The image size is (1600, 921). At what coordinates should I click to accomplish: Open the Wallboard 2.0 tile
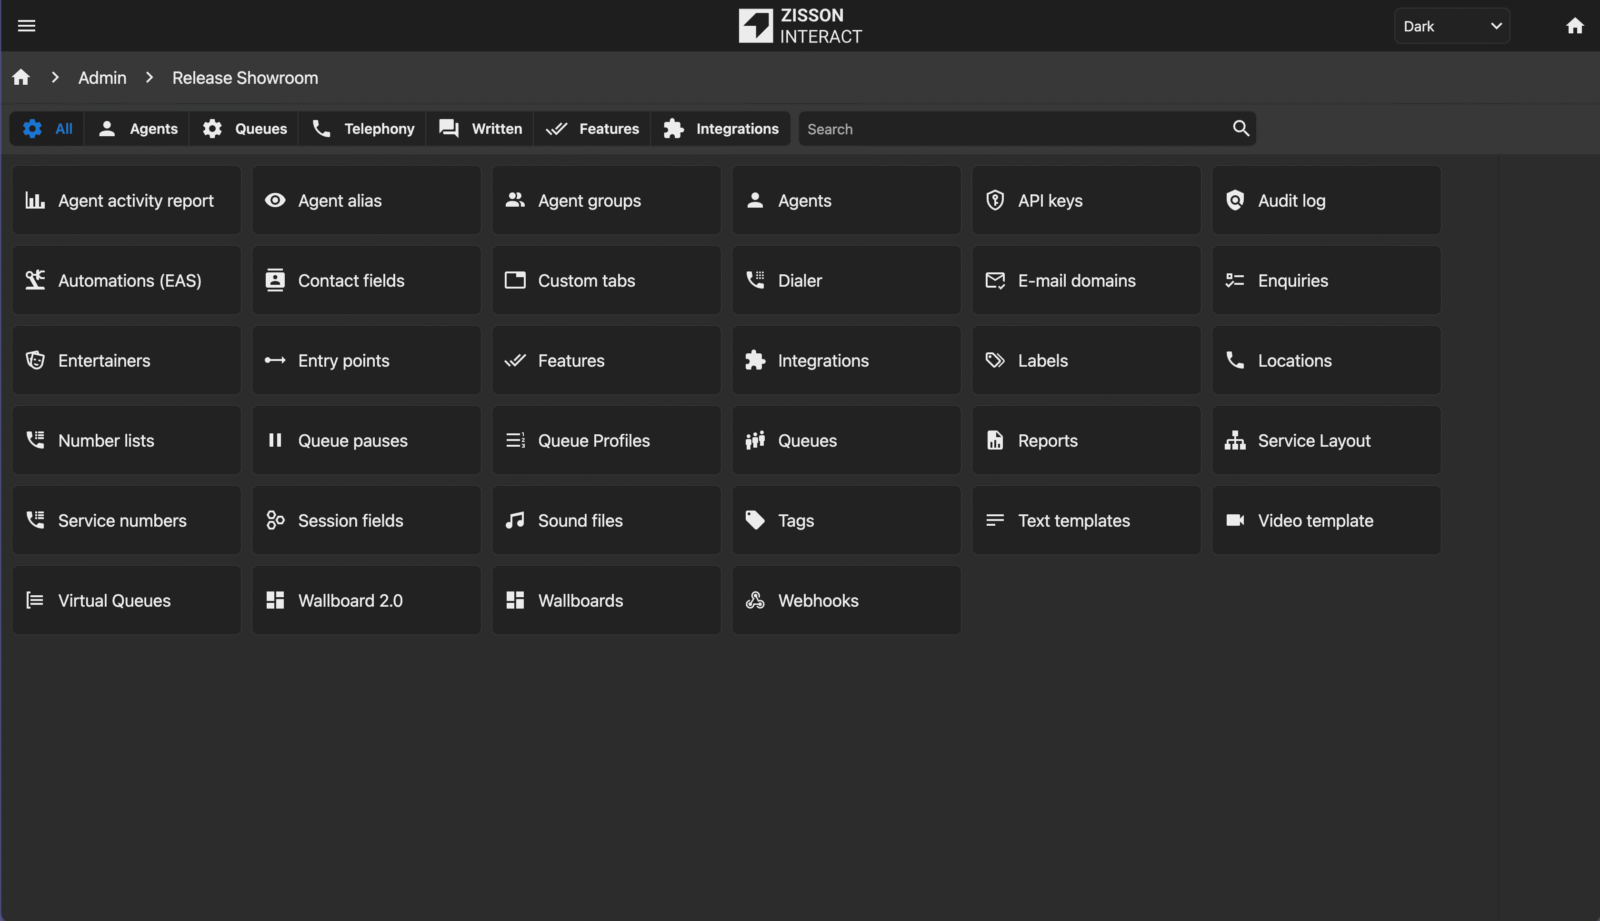366,600
